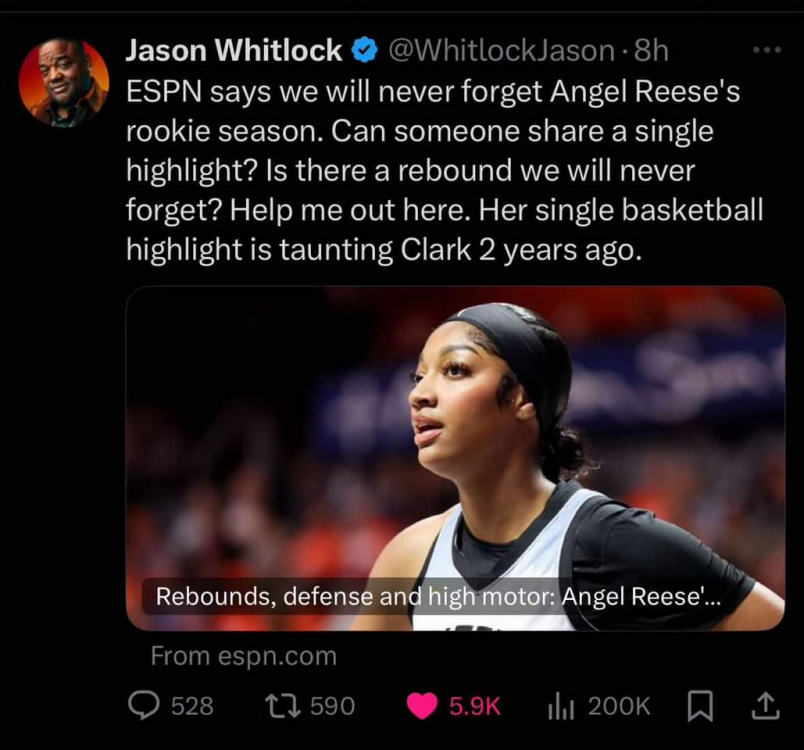The image size is (804, 750).
Task: Click the tweet text about Angel Reese
Action: click(445, 171)
